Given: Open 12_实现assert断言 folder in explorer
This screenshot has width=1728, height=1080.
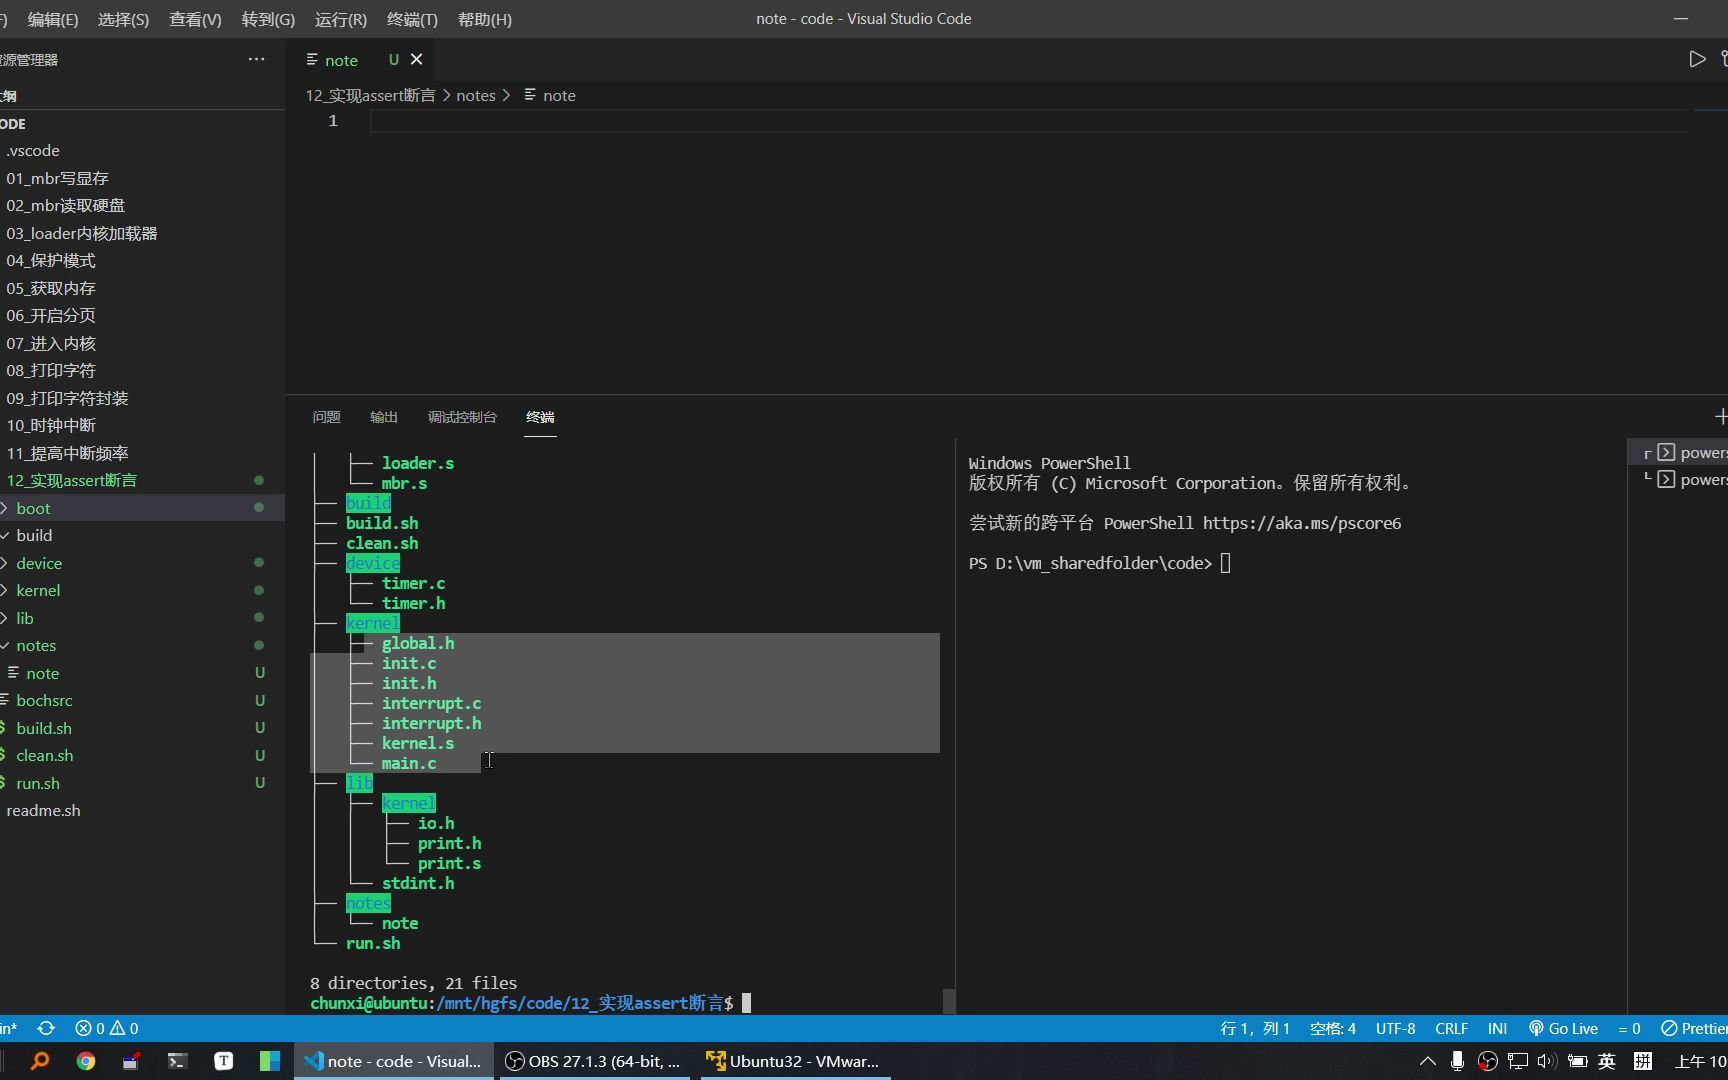Looking at the screenshot, I should click(x=142, y=480).
